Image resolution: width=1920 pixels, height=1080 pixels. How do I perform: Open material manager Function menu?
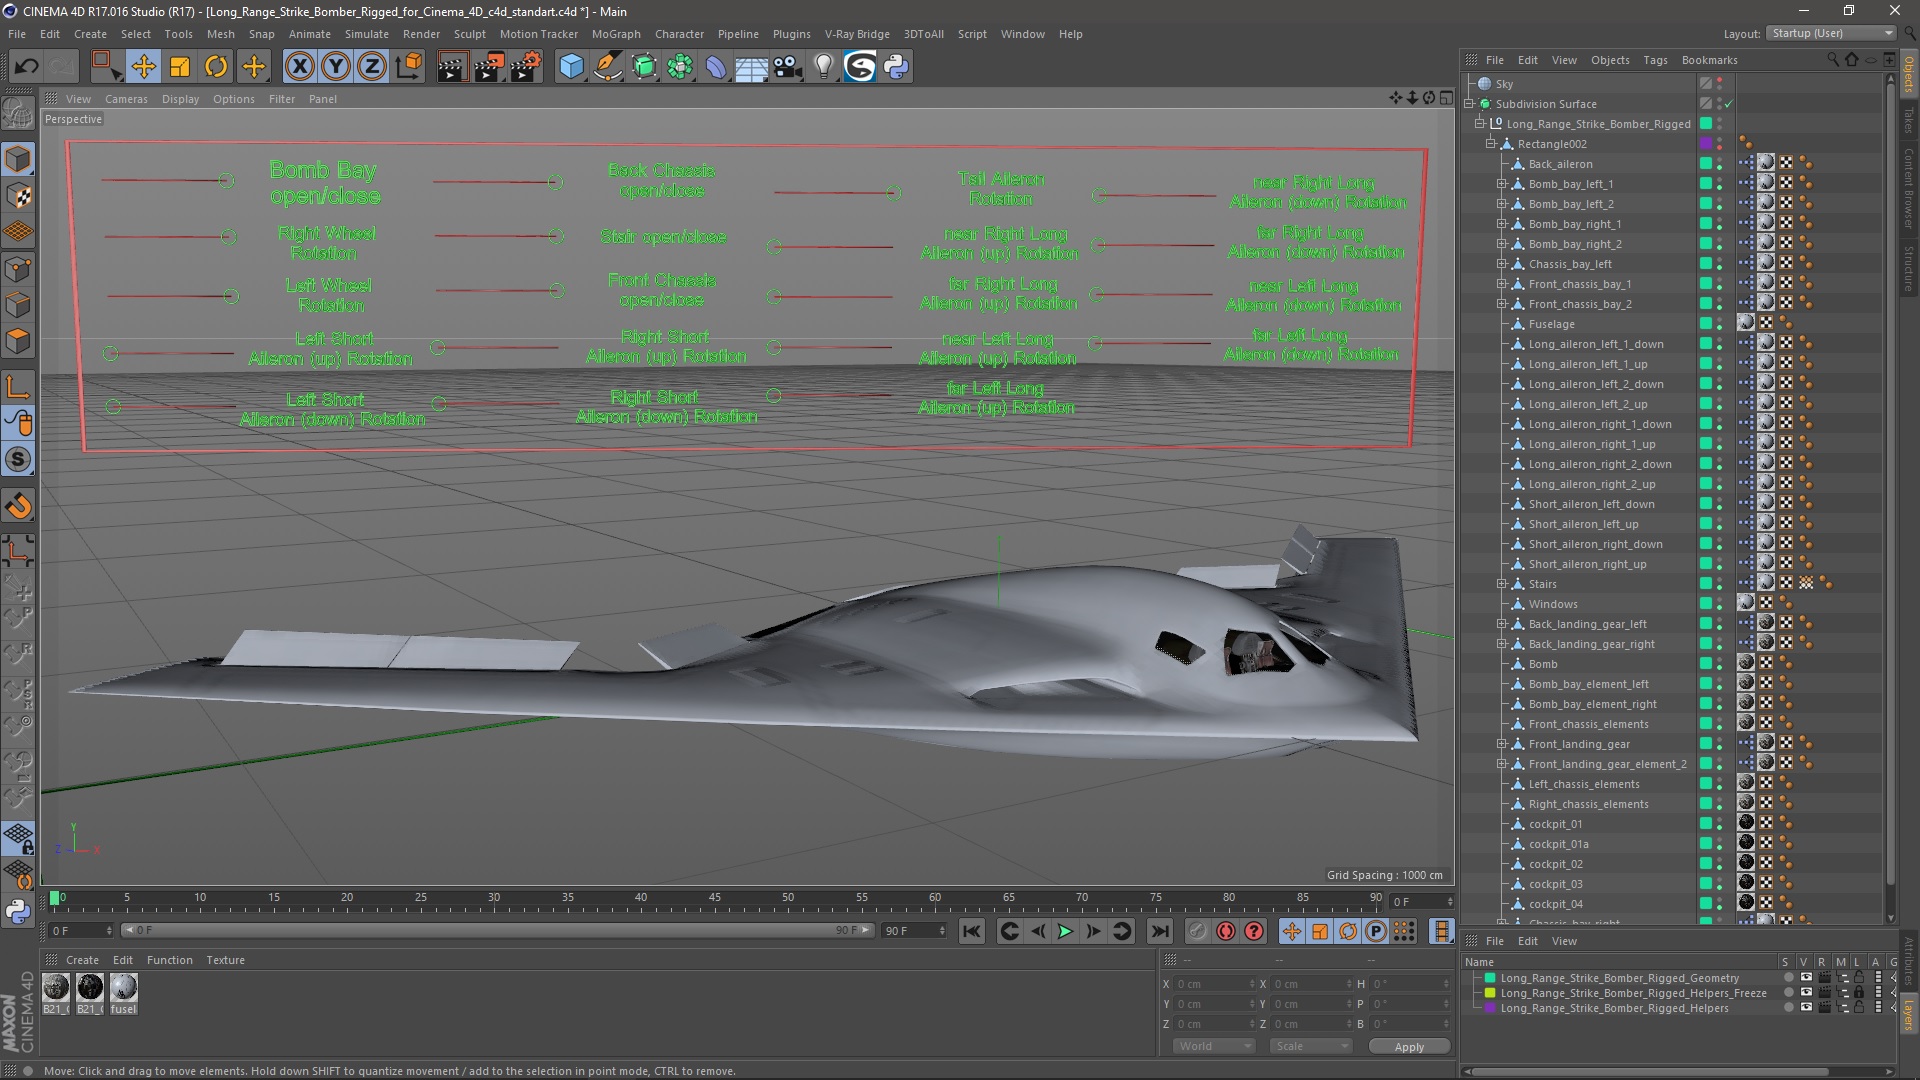(x=170, y=960)
